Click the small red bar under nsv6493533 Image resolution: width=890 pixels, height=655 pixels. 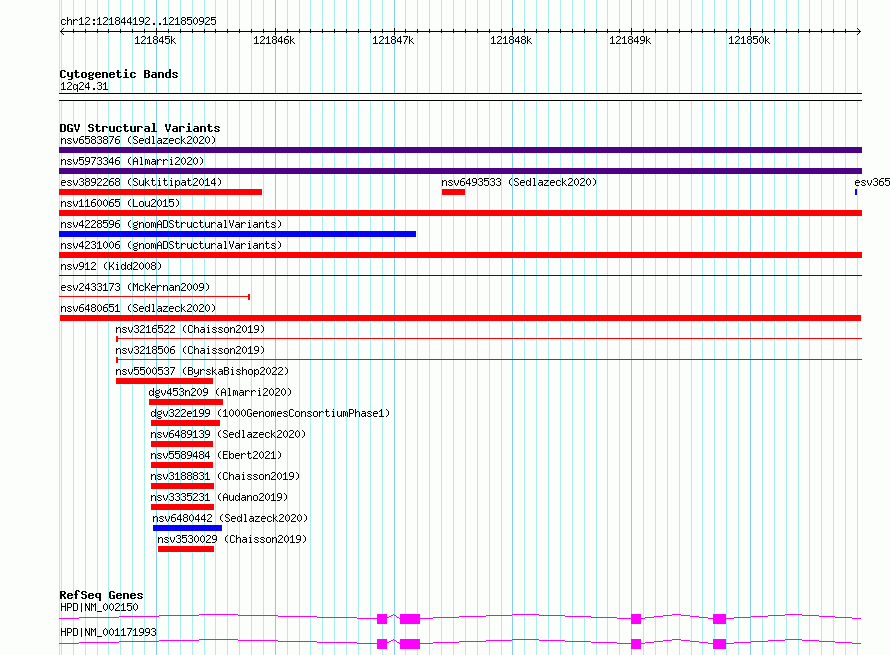tap(454, 192)
